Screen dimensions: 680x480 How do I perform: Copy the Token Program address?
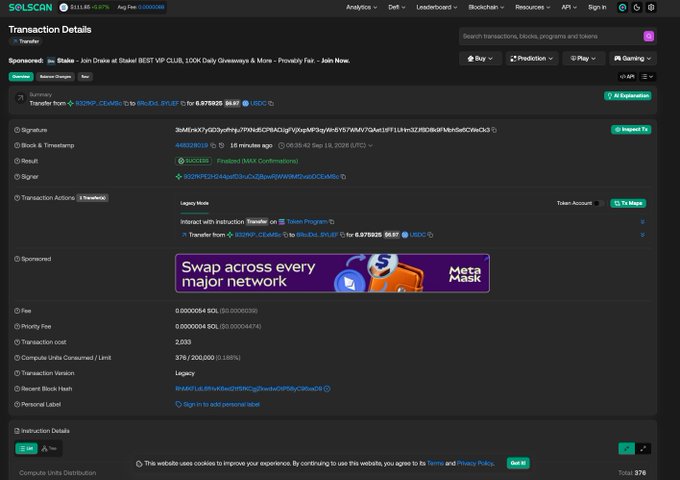pyautogui.click(x=332, y=222)
